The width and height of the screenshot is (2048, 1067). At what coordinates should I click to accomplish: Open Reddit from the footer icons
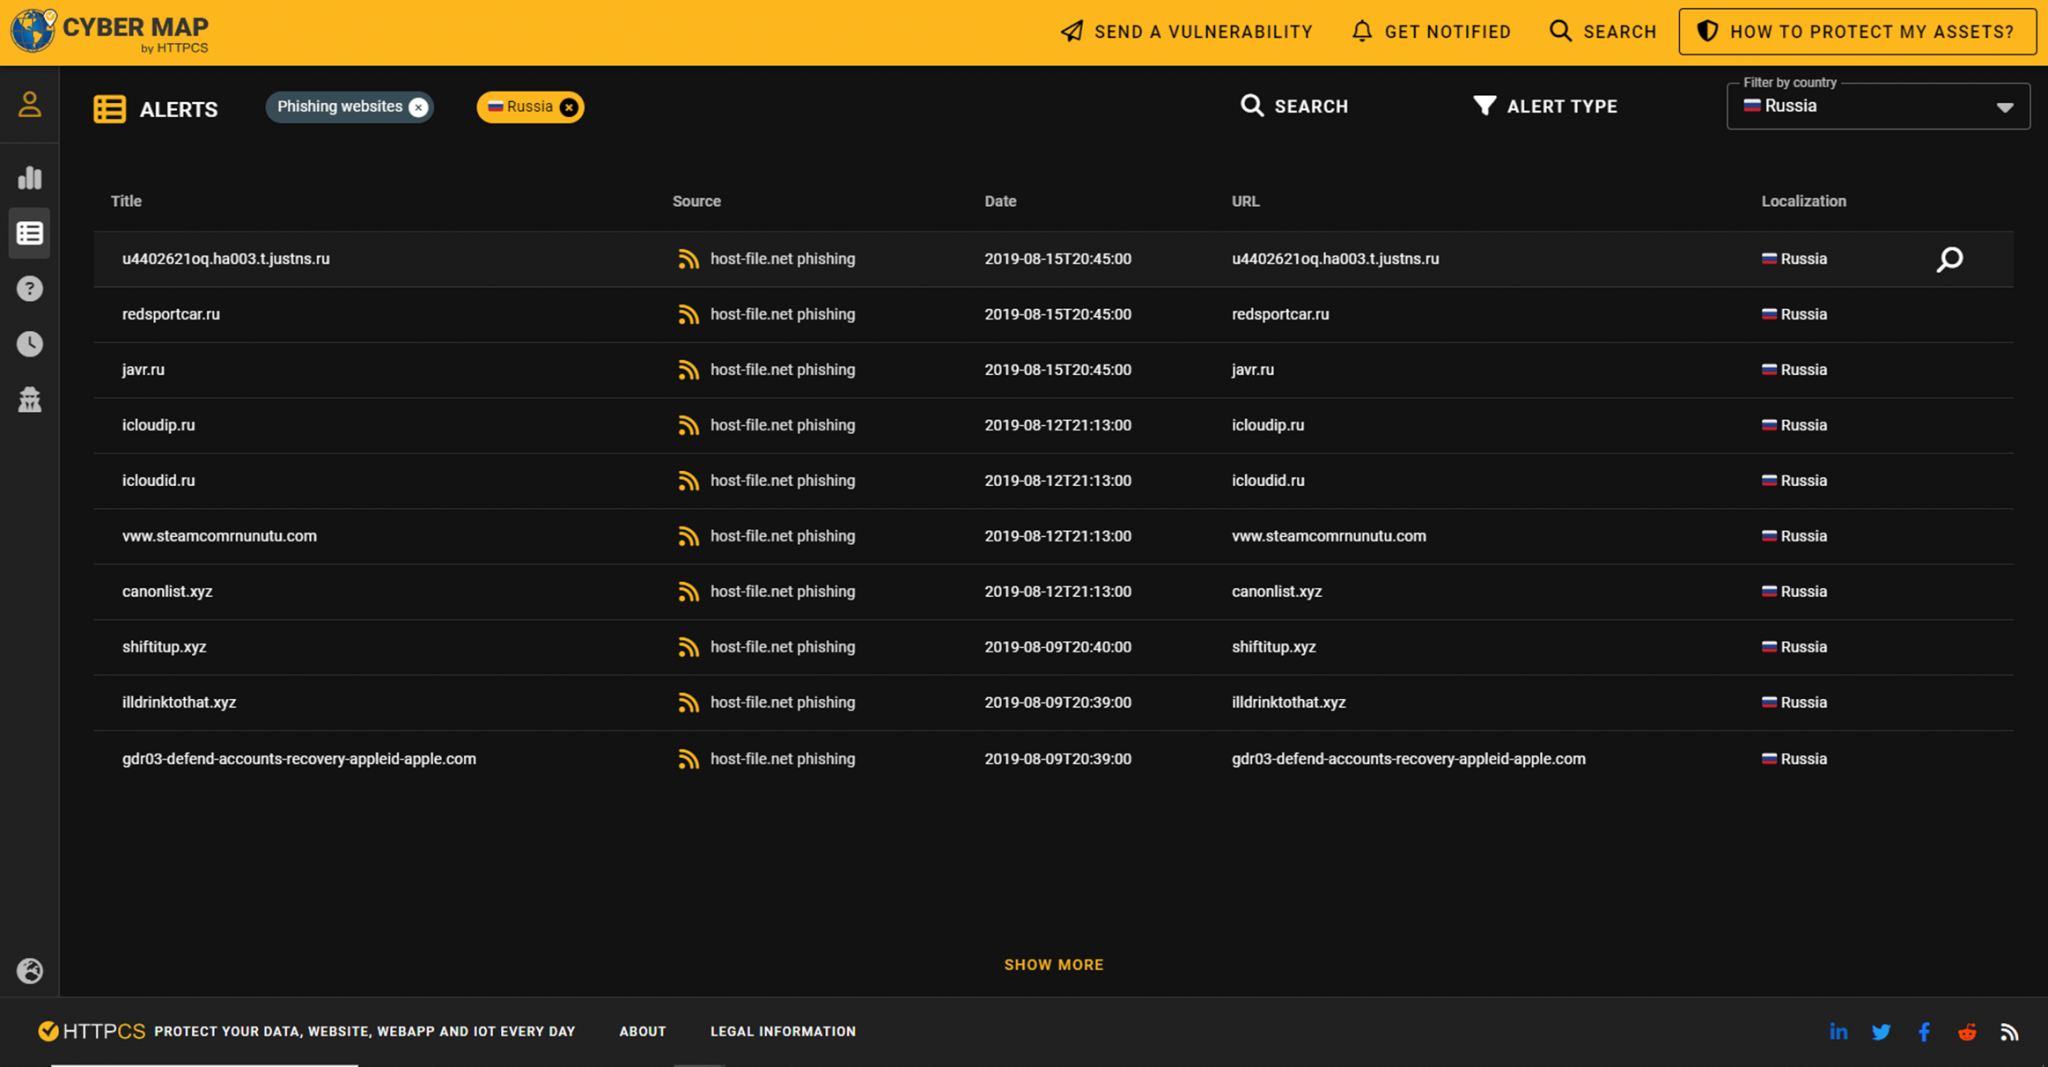(x=1967, y=1031)
